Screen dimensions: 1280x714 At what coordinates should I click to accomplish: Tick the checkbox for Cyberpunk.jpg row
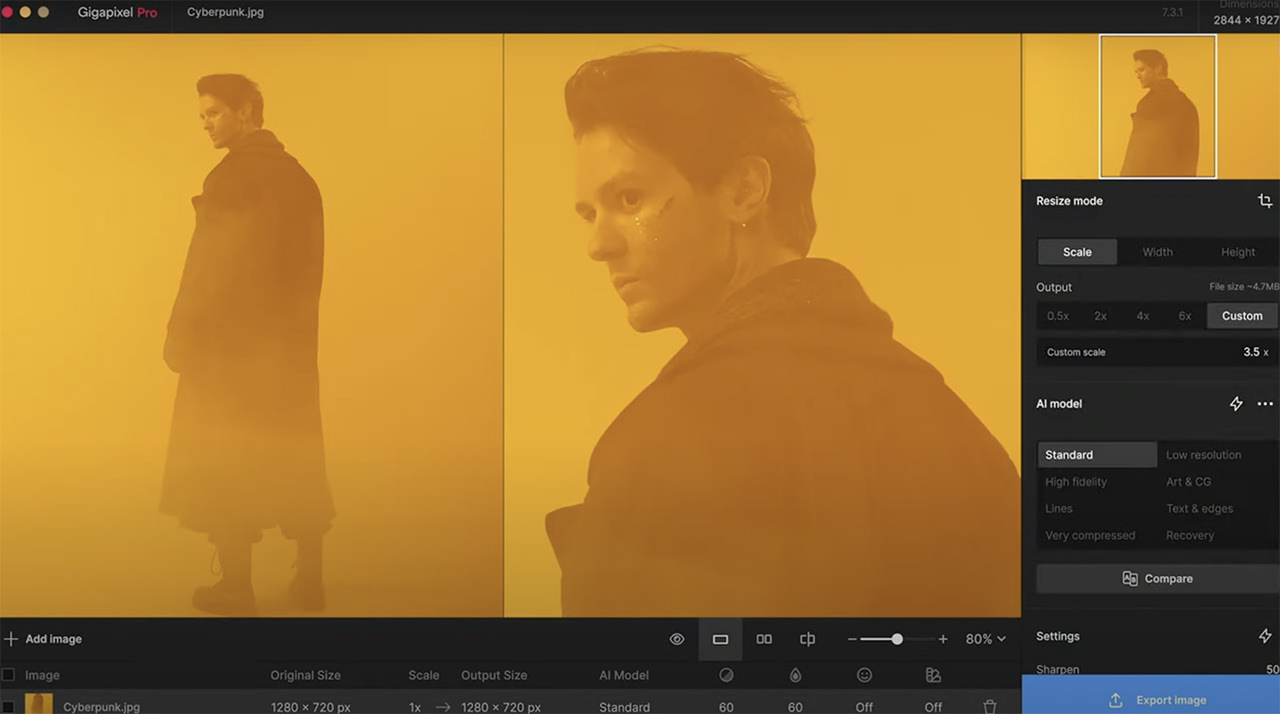(x=8, y=707)
